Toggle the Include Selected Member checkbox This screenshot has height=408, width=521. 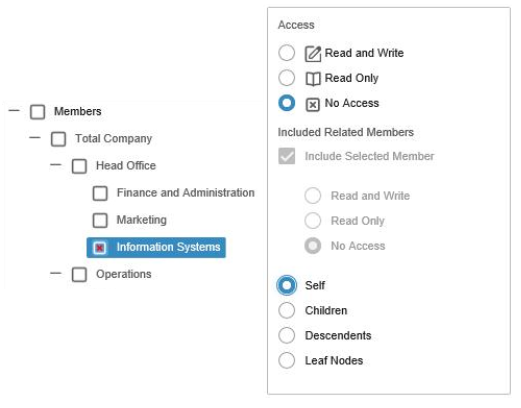(287, 156)
